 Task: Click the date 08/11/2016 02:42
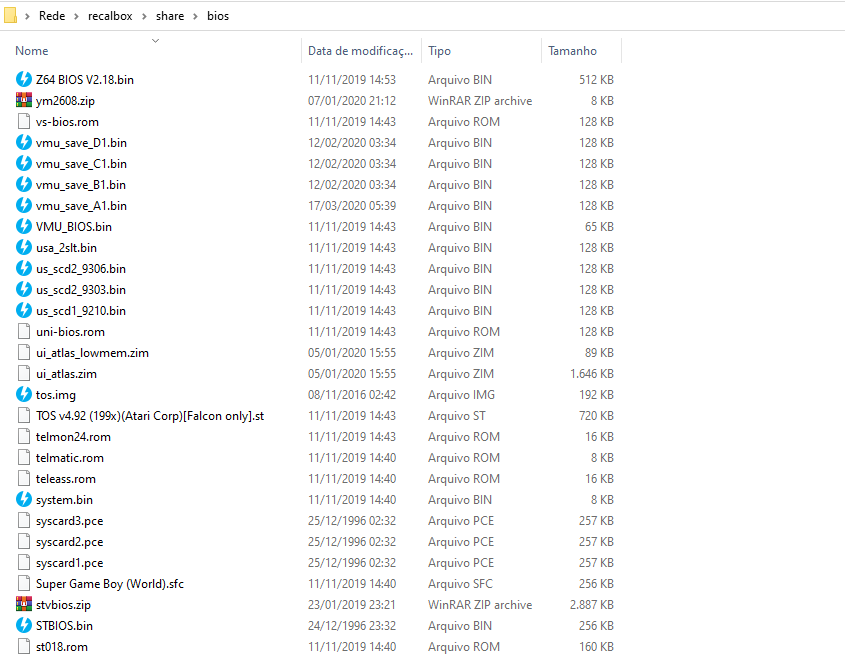point(352,394)
